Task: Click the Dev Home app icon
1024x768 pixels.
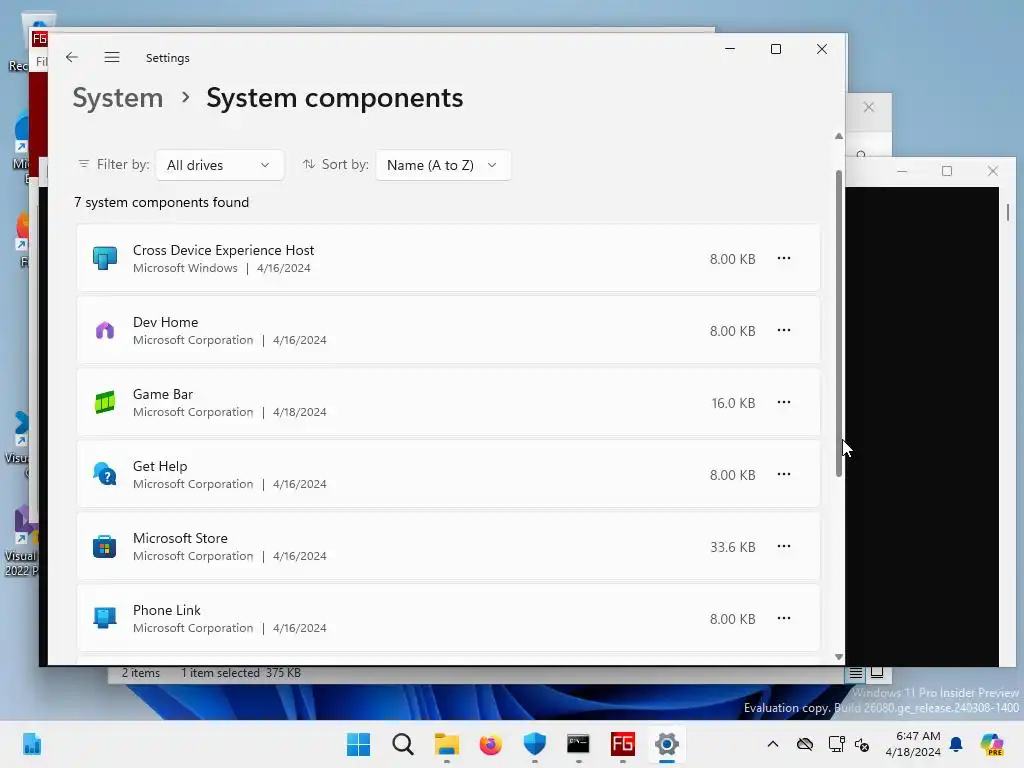Action: pos(104,330)
